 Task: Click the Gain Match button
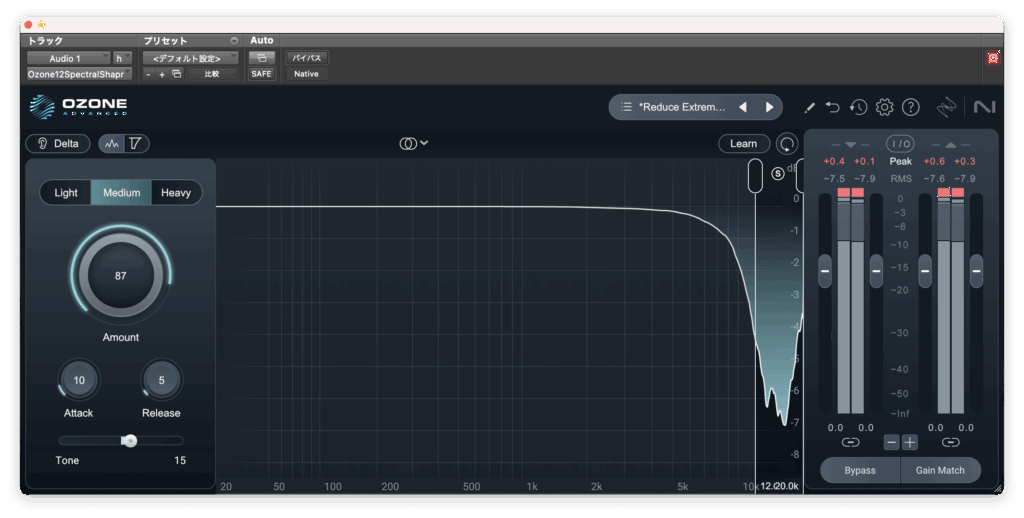click(x=940, y=470)
